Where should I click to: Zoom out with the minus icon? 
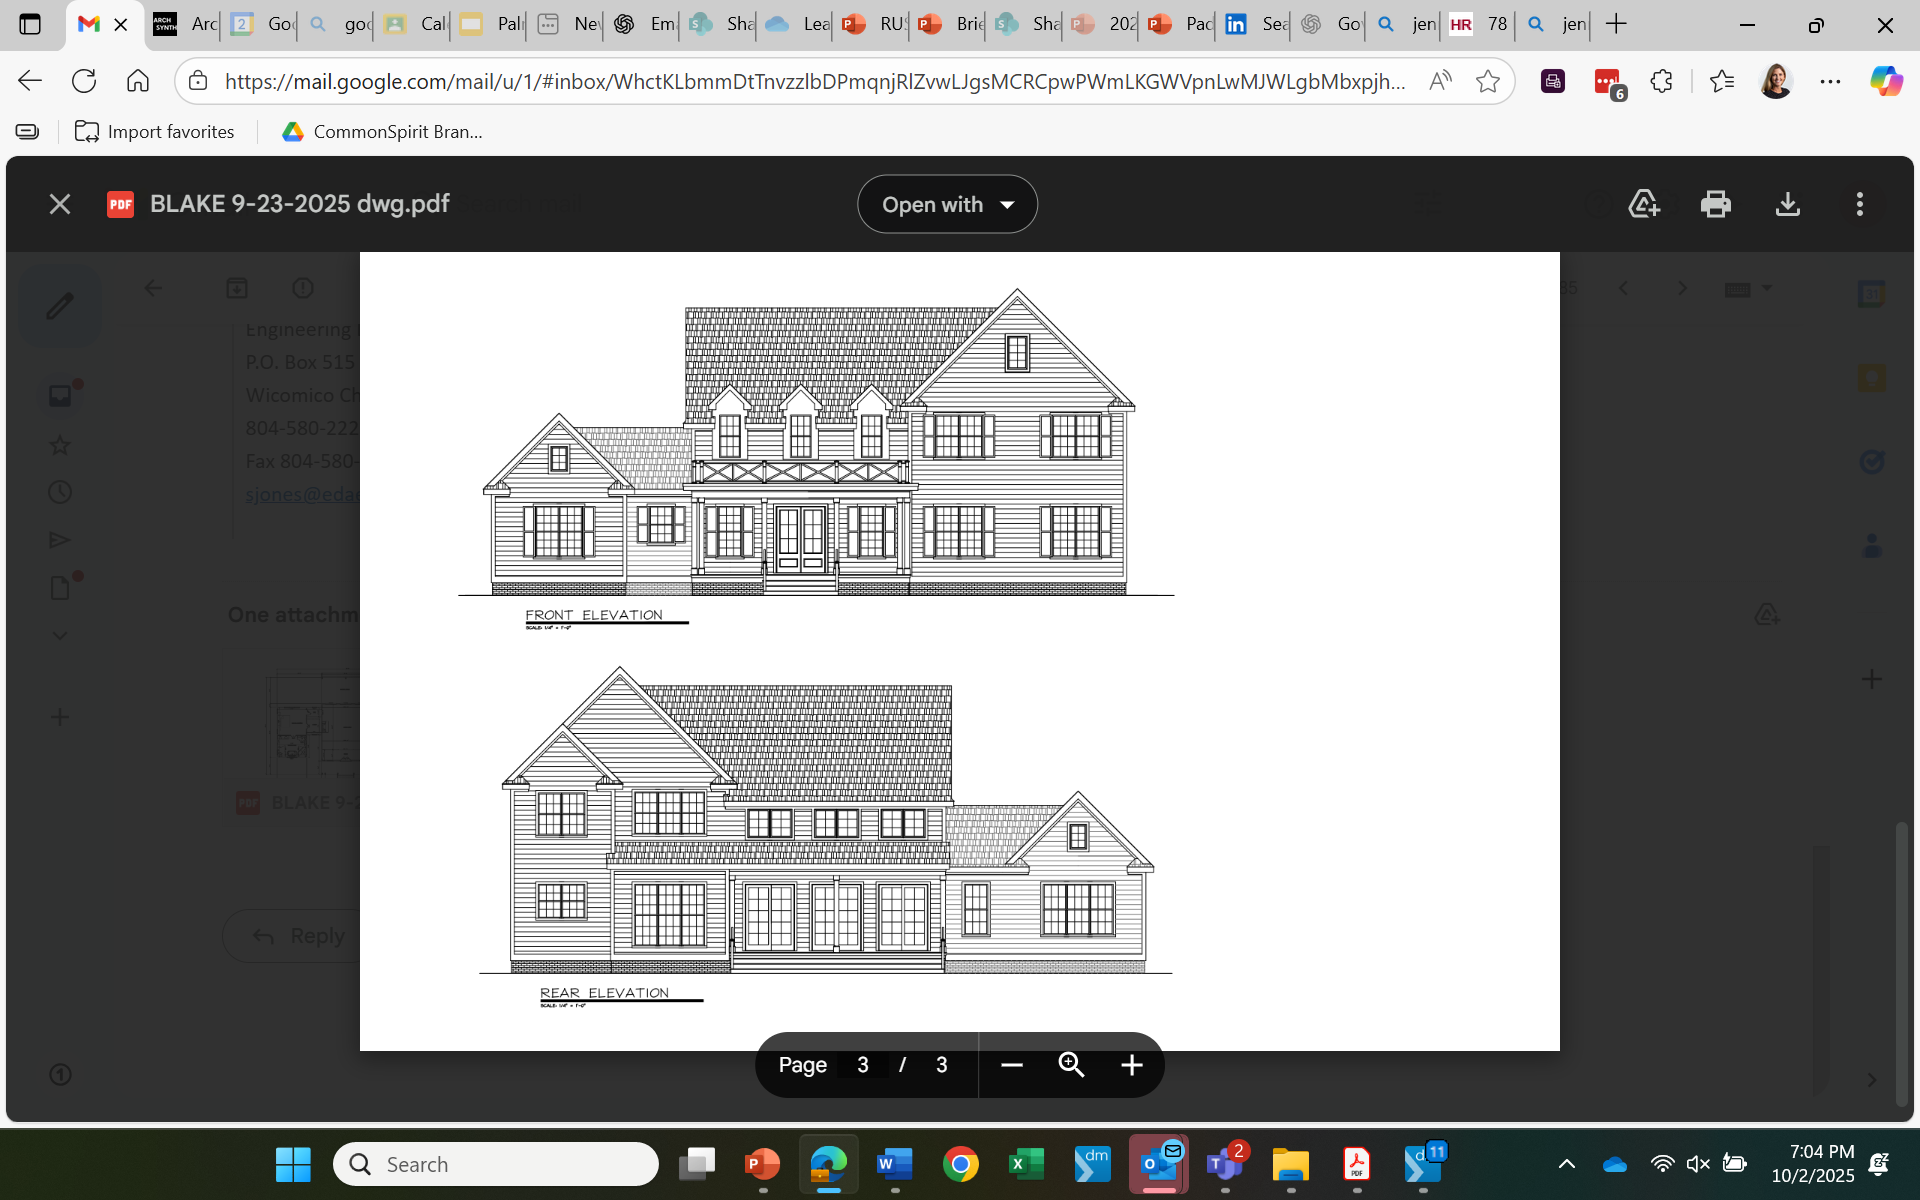click(x=1012, y=1065)
